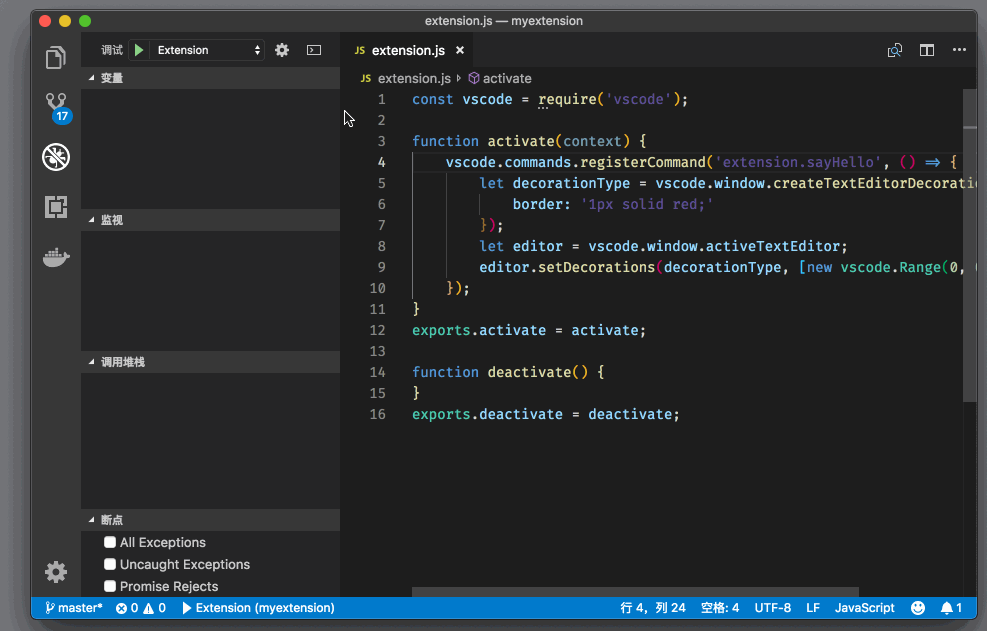Open the Extensions view icon
This screenshot has height=631, width=987.
click(56, 207)
